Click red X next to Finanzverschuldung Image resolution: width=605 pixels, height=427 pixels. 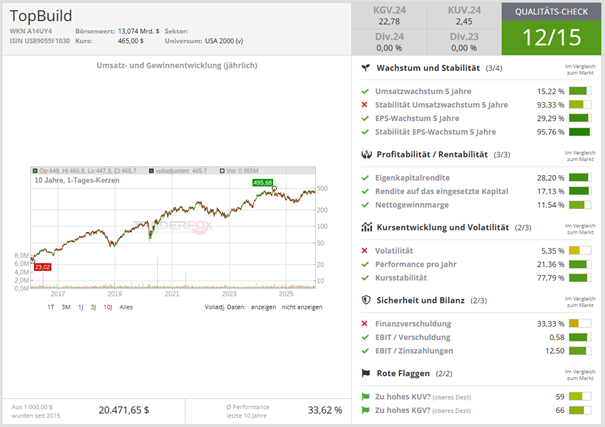tap(364, 324)
